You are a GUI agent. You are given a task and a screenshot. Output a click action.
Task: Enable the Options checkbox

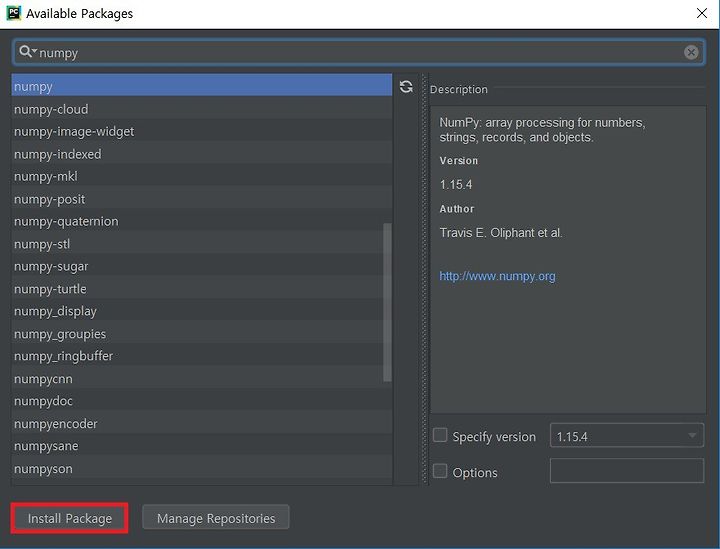tap(440, 471)
